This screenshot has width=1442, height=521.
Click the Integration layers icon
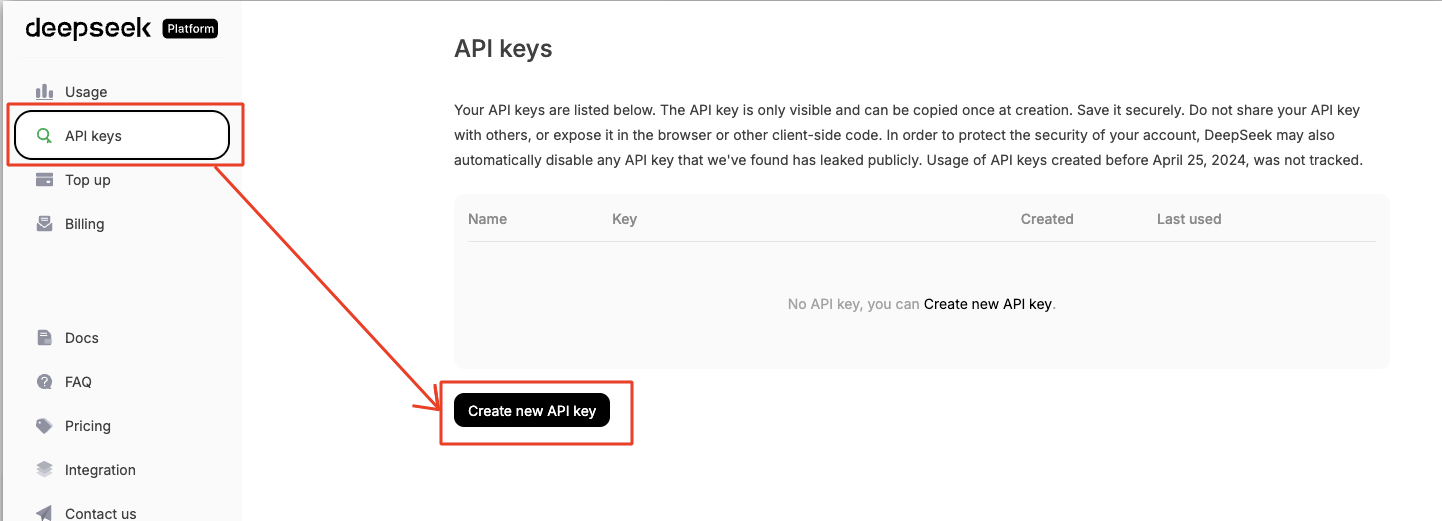tap(44, 470)
